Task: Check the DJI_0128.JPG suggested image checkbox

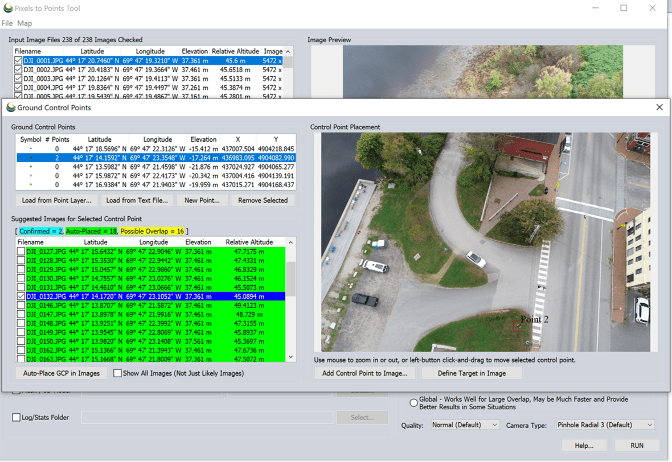Action: pyautogui.click(x=21, y=261)
